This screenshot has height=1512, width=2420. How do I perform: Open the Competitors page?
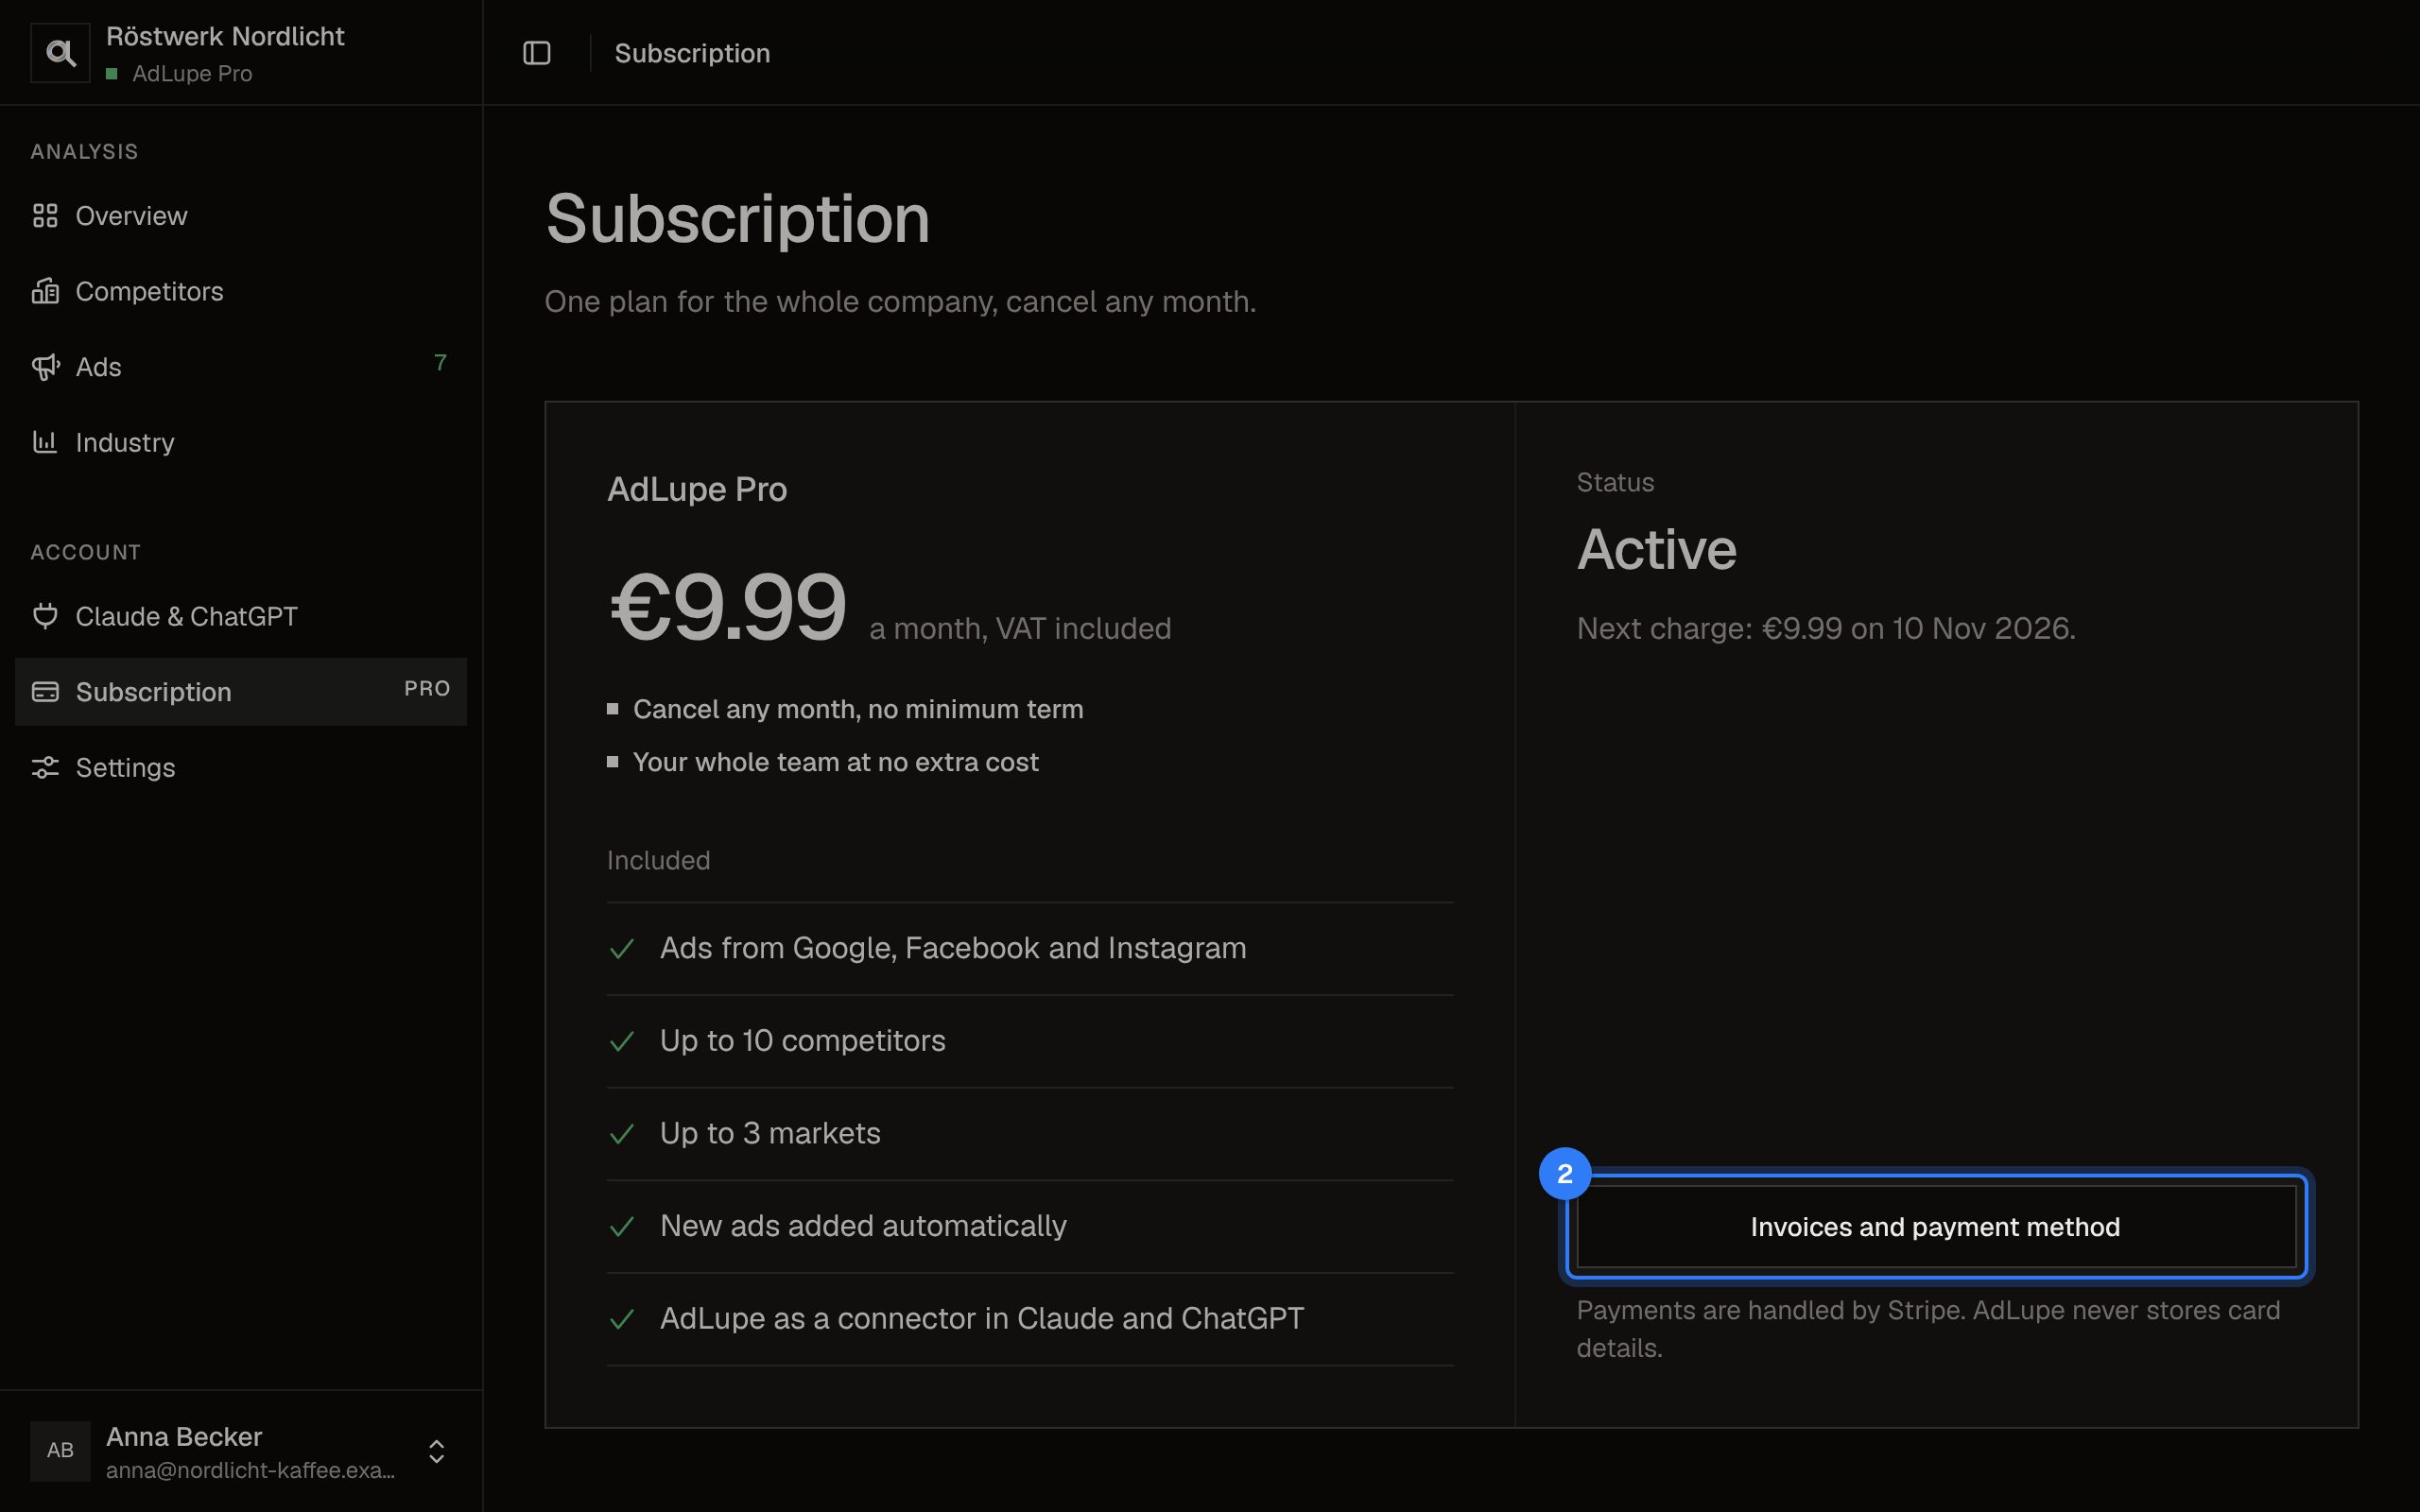[241, 291]
